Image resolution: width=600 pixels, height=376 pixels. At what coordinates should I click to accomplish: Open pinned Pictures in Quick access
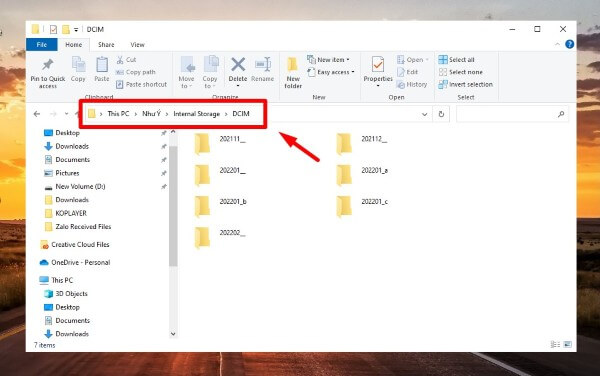click(x=67, y=173)
